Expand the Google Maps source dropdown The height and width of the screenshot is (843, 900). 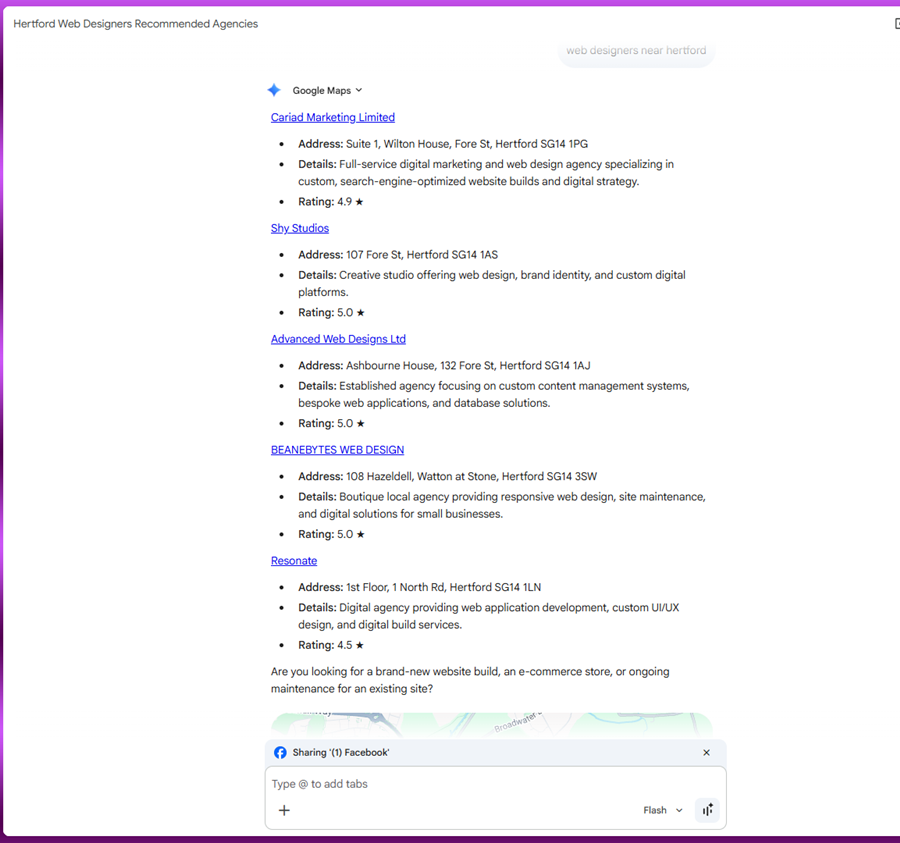(x=327, y=91)
